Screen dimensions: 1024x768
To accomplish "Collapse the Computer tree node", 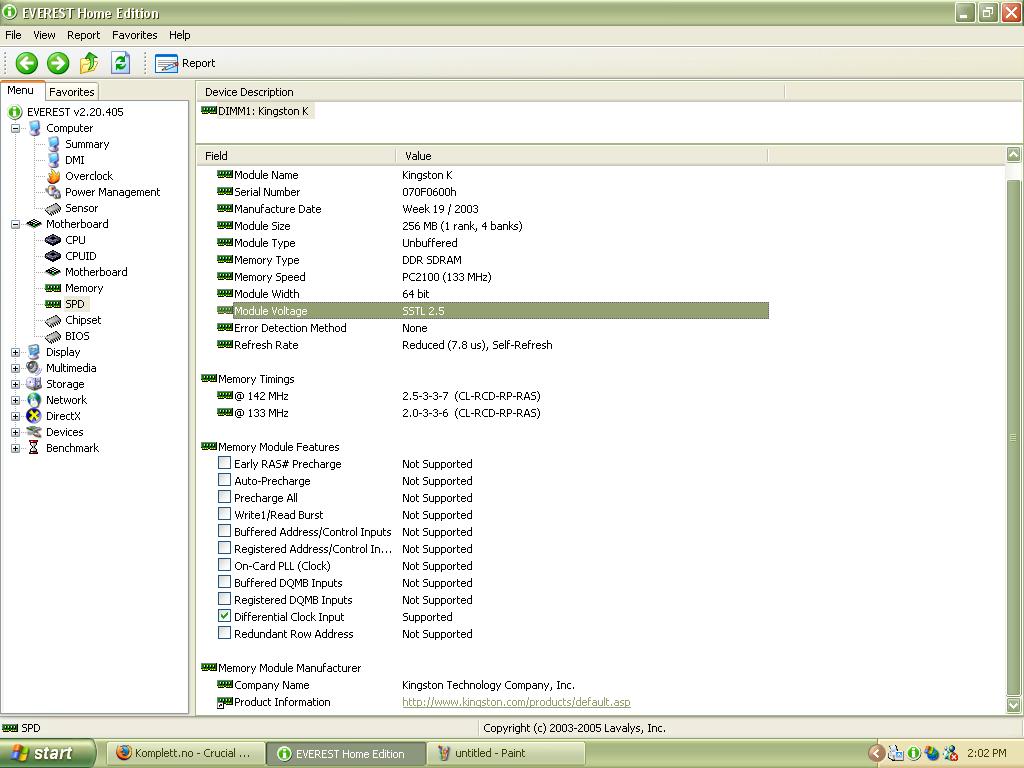I will (16, 129).
